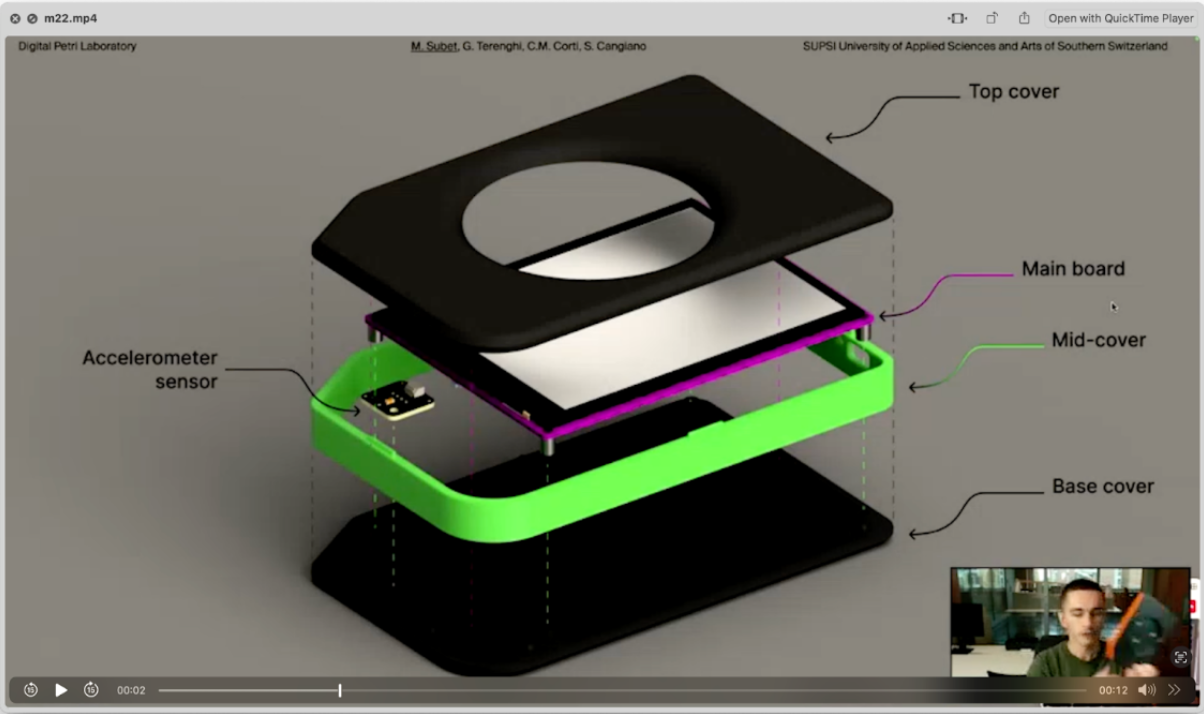
Task: Click the 'Accelerometer sensor' label
Action: tap(150, 369)
